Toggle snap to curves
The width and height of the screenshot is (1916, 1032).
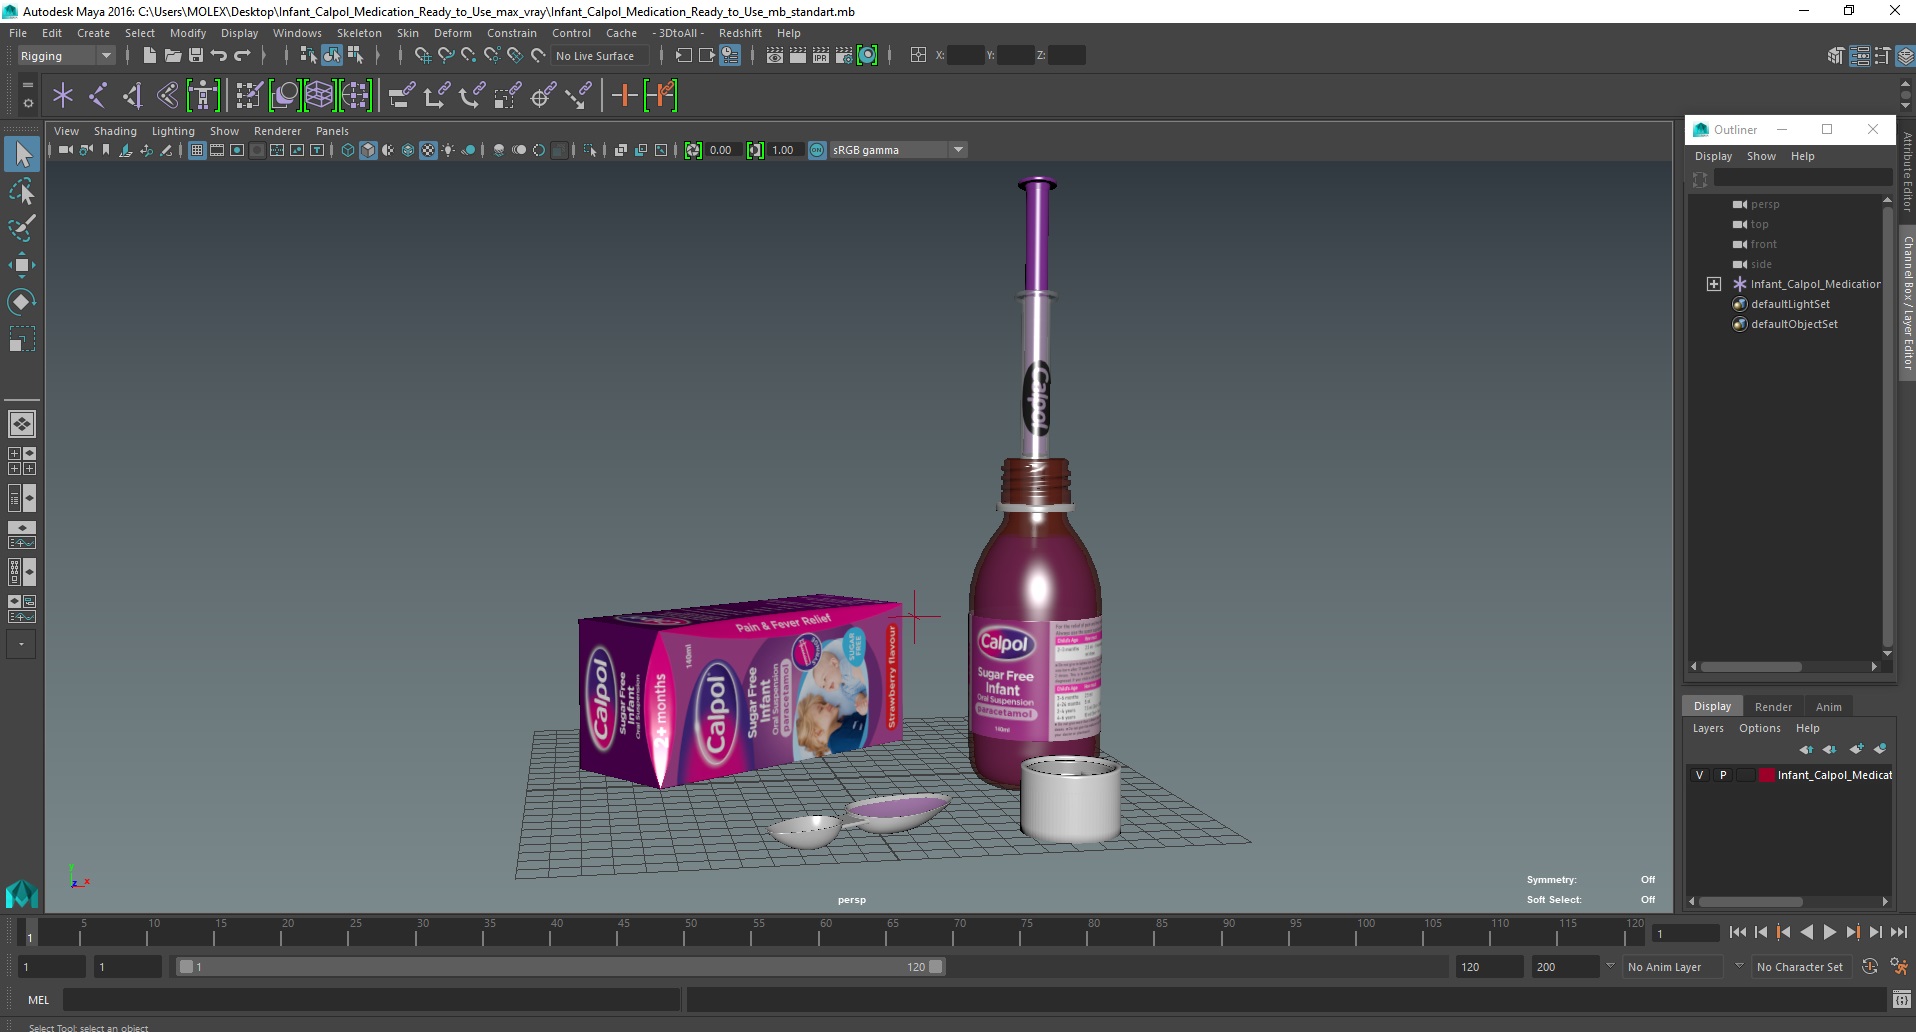click(x=446, y=56)
